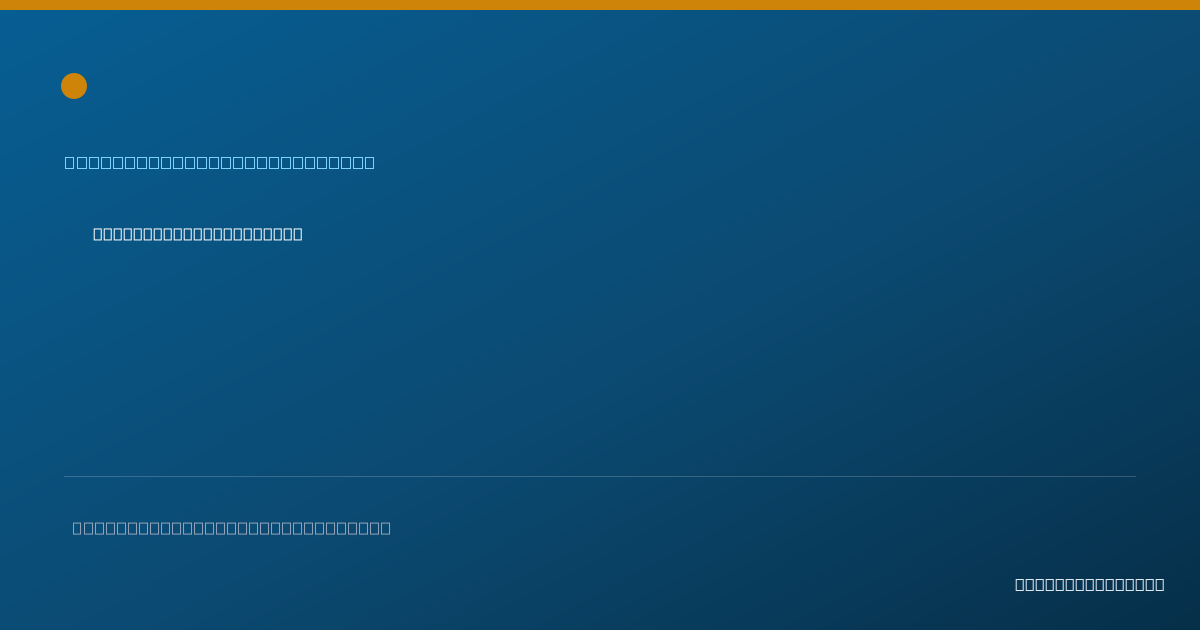Click the orange circle icon
The height and width of the screenshot is (630, 1200).
[x=74, y=86]
